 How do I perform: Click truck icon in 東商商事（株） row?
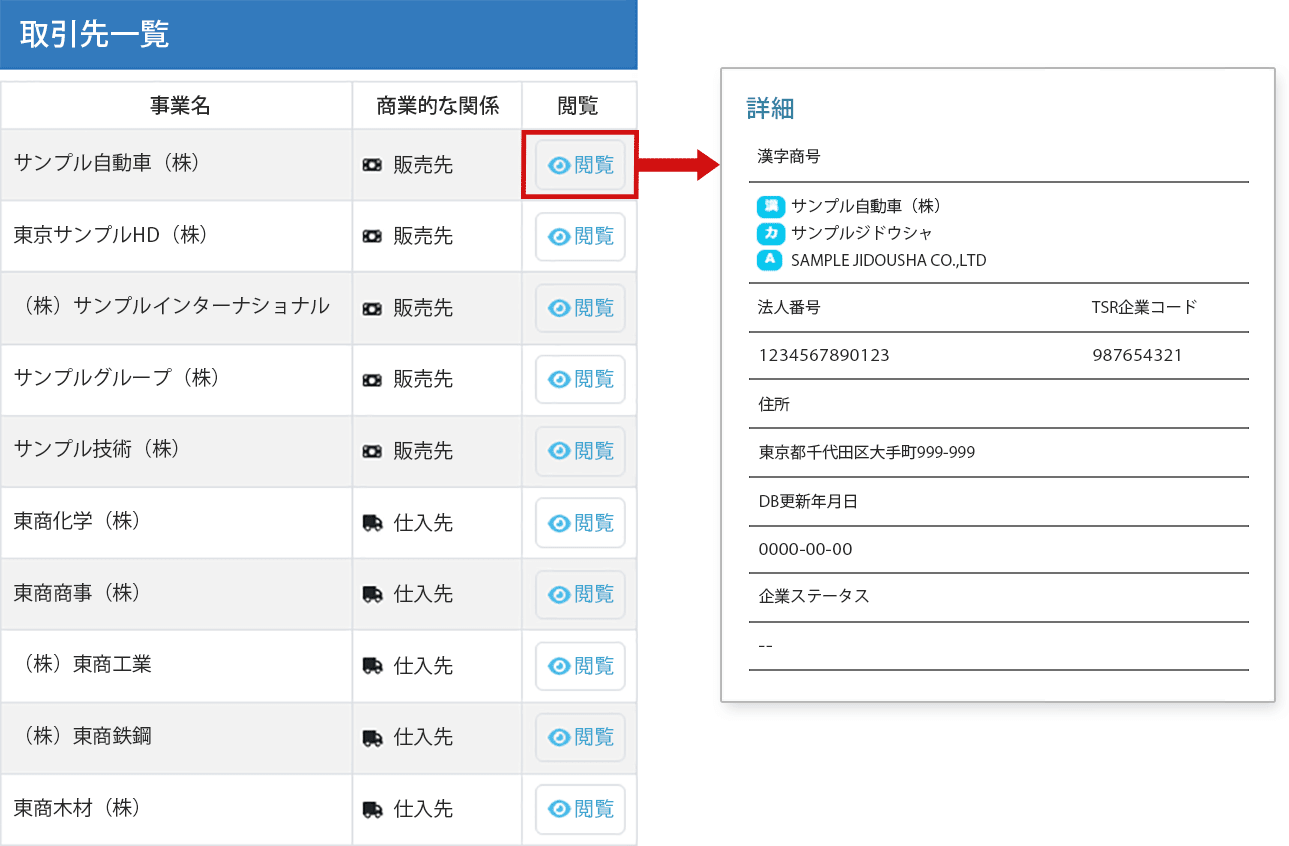372,595
